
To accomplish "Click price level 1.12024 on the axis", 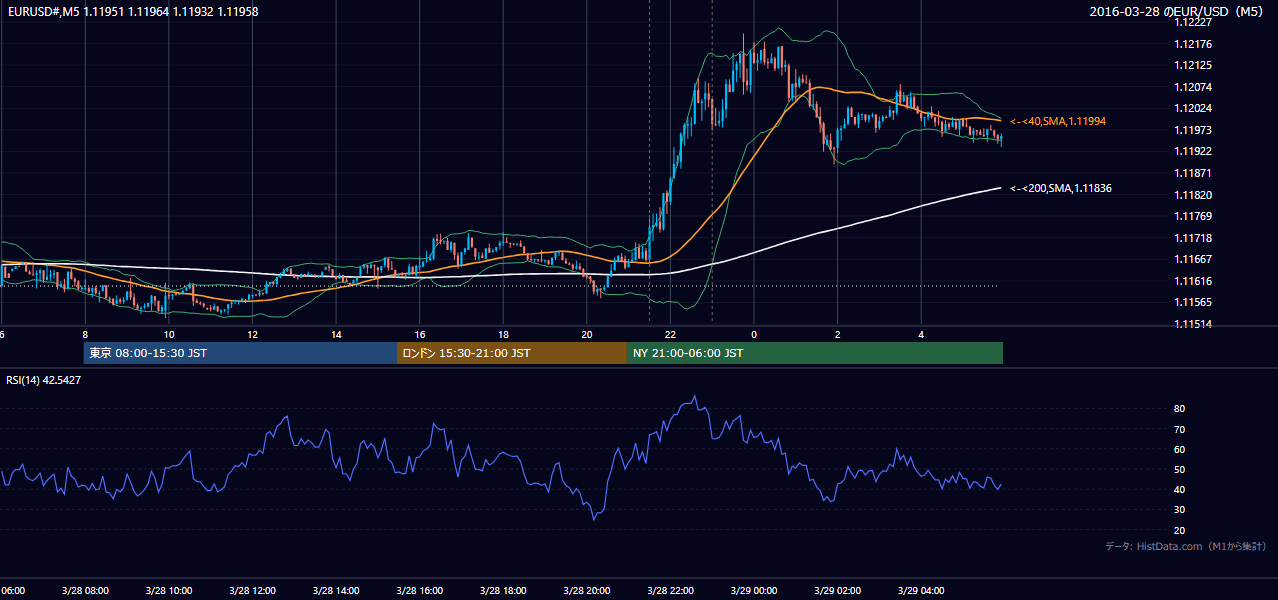I will click(1194, 108).
